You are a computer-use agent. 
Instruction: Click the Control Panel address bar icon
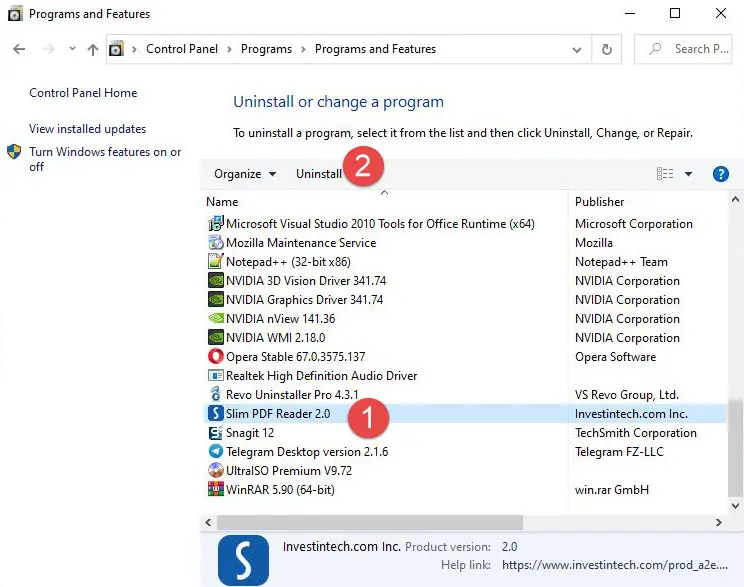(x=116, y=49)
